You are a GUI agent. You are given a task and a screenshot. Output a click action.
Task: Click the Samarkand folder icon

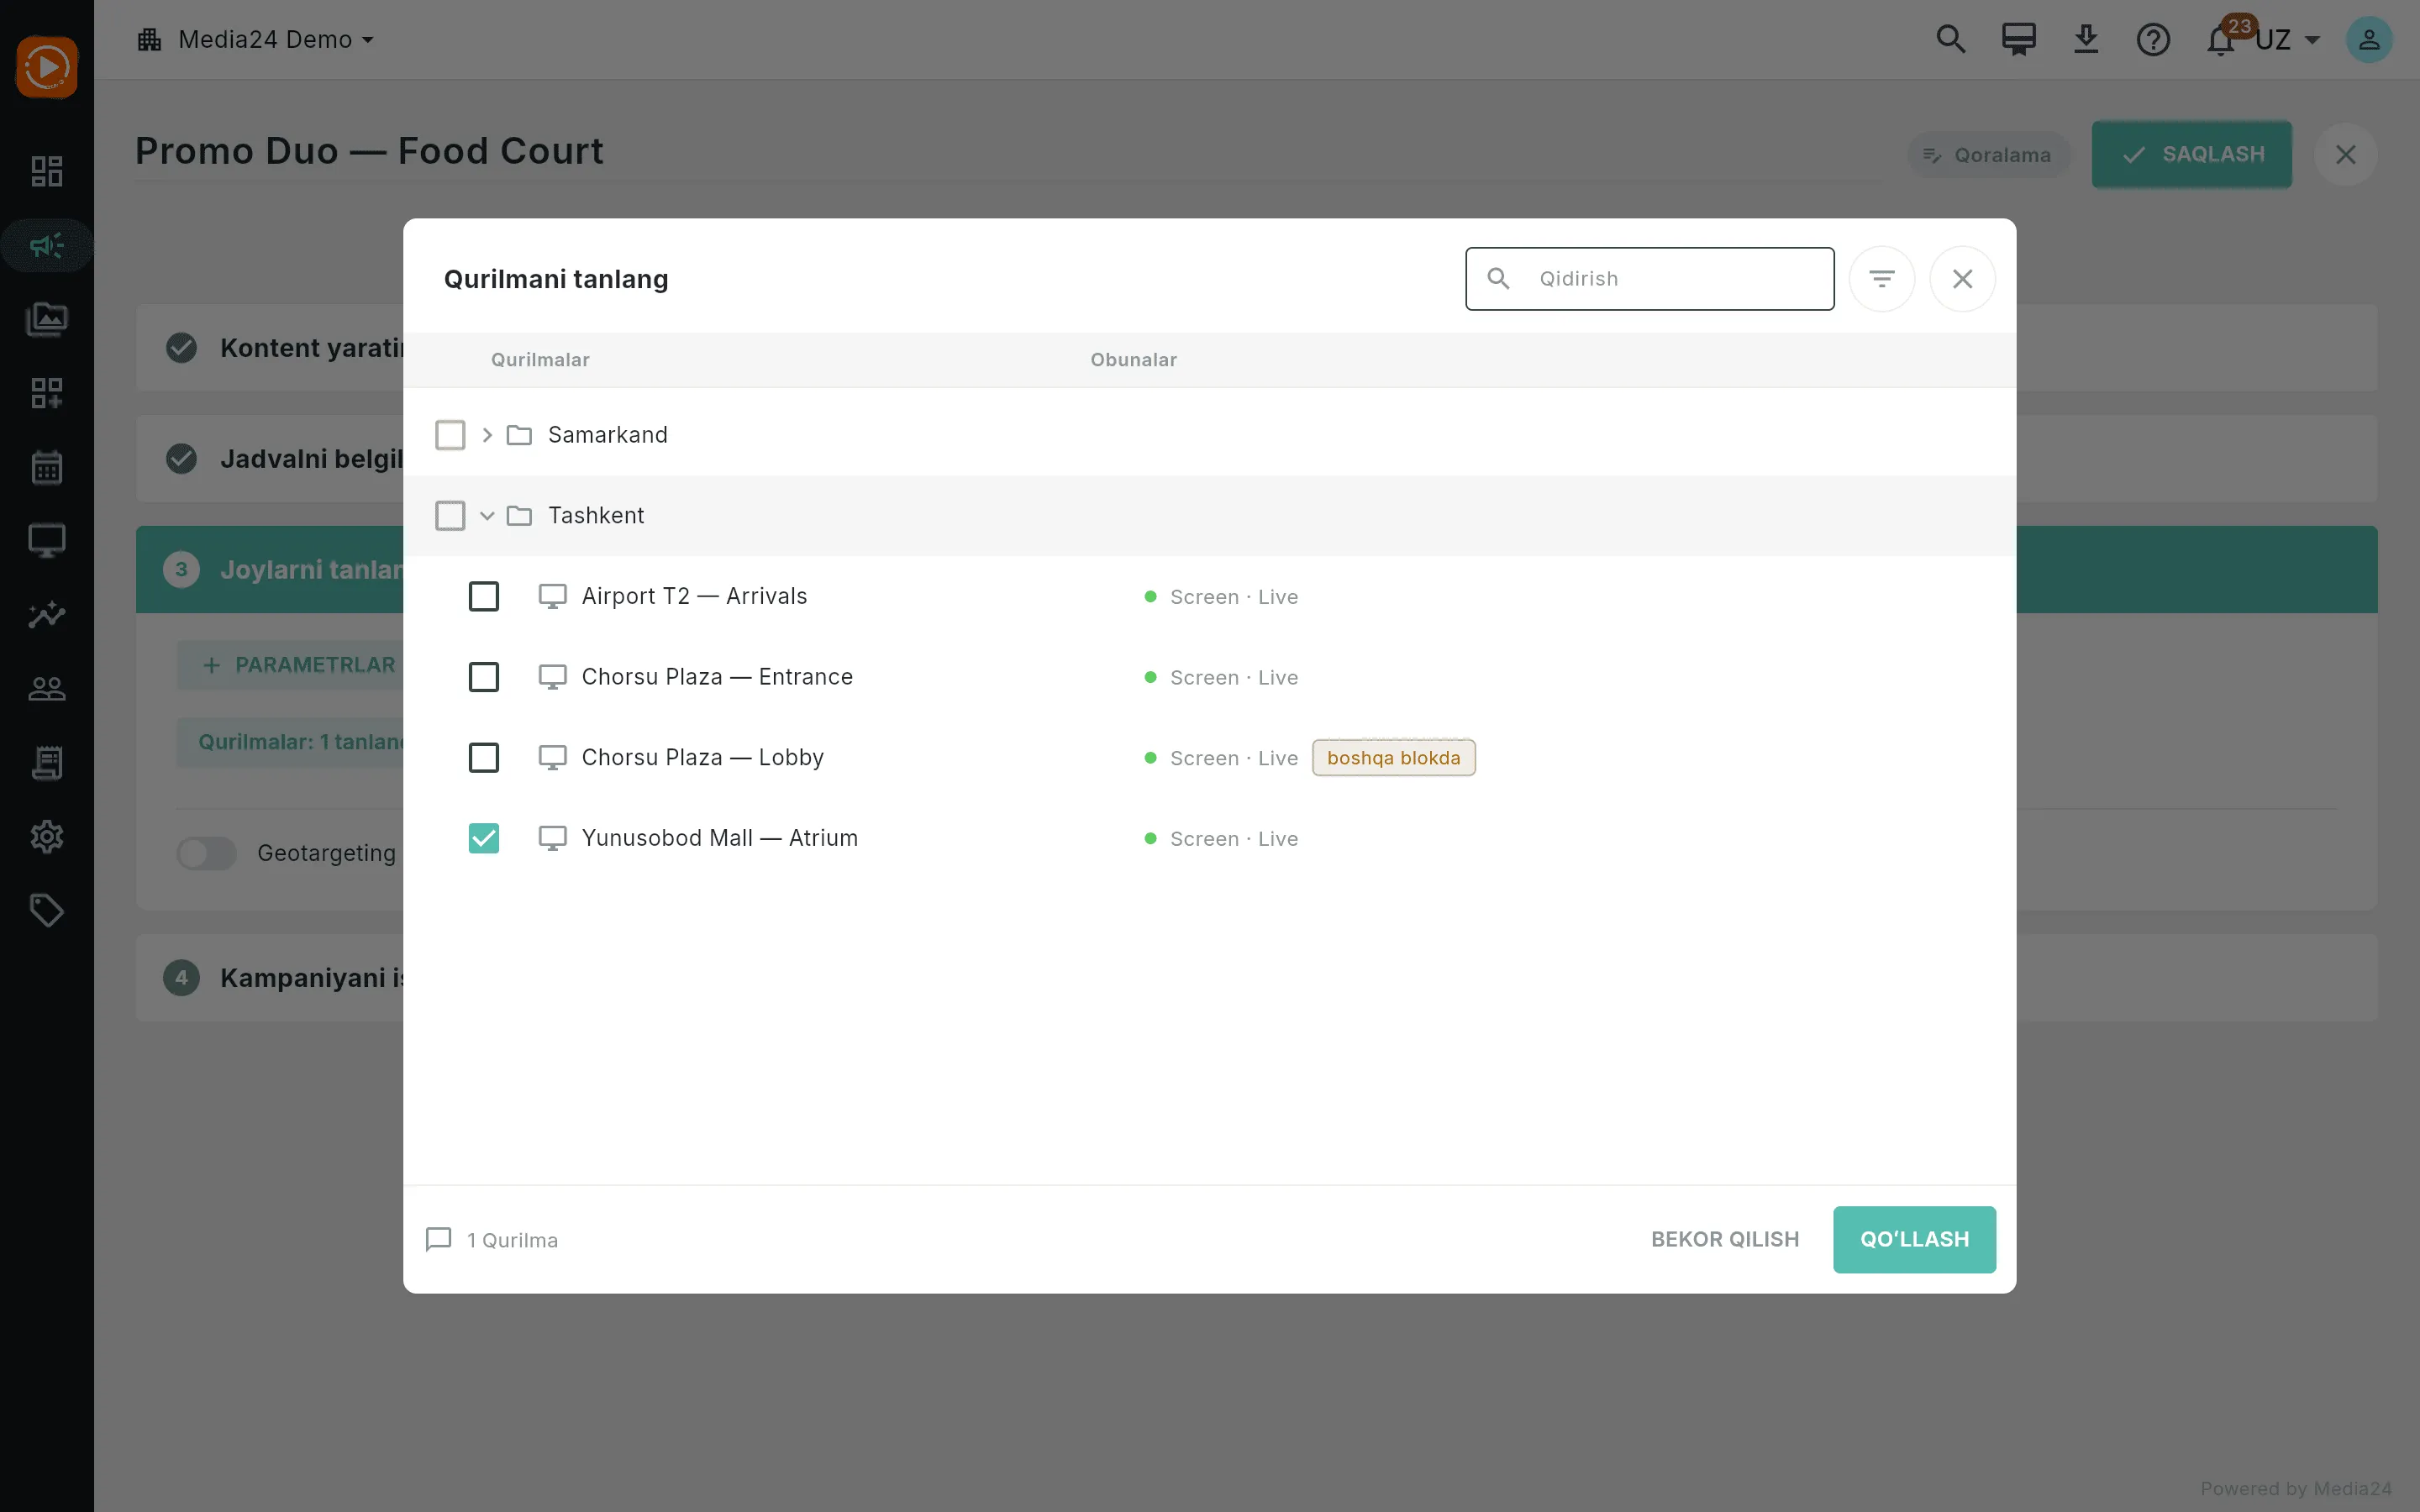click(519, 435)
